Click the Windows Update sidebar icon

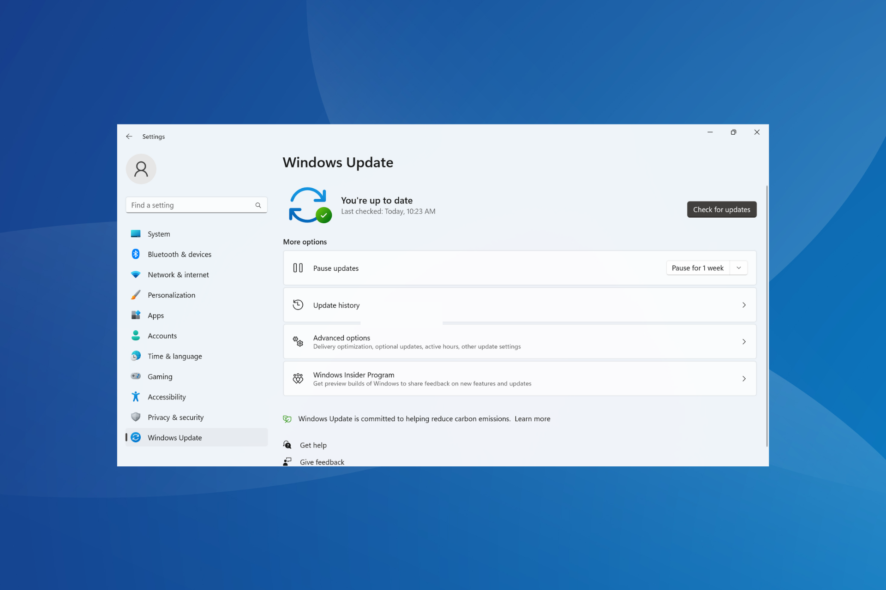(136, 437)
